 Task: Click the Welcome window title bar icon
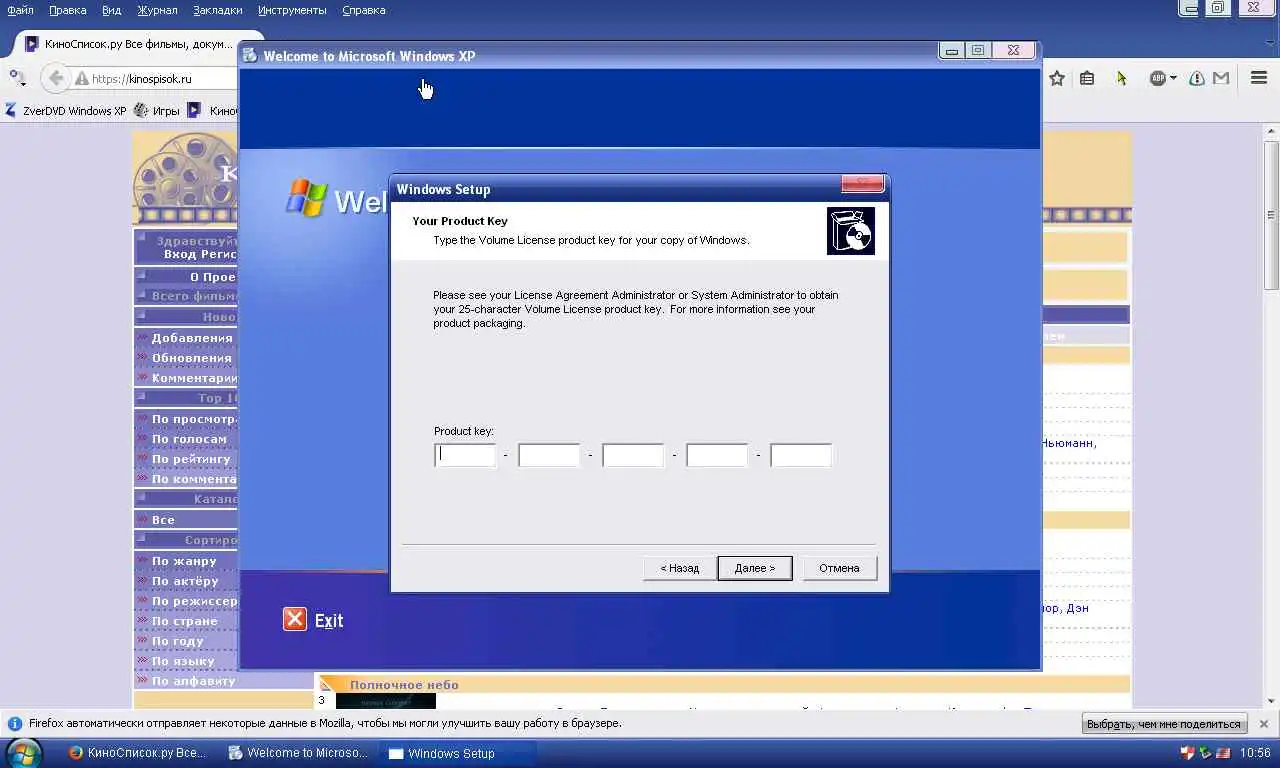point(249,56)
